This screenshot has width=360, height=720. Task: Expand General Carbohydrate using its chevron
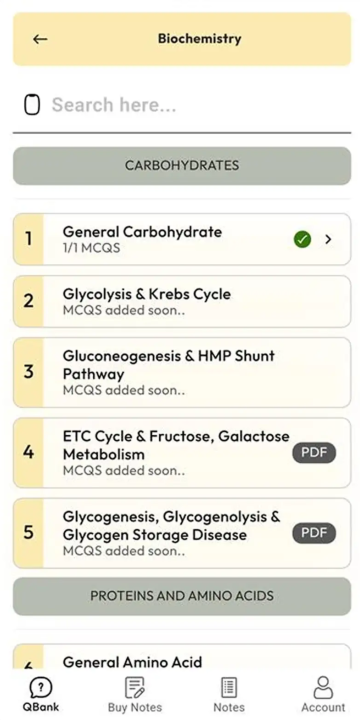pos(328,239)
